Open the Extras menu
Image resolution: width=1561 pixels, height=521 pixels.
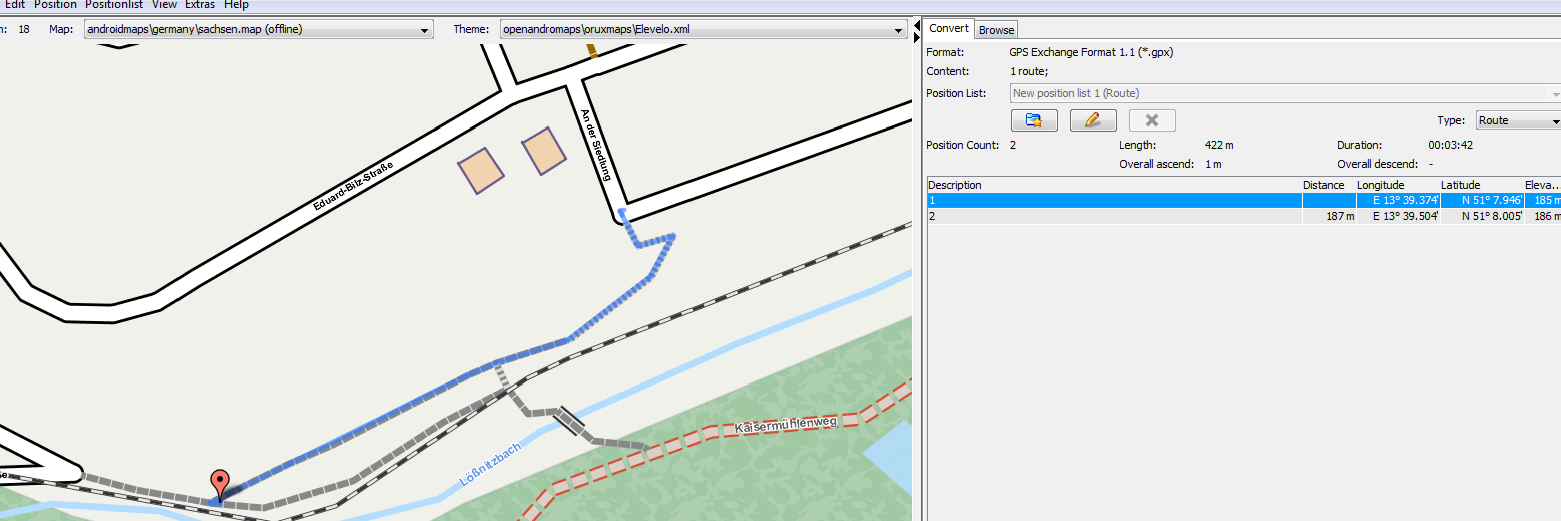click(x=200, y=5)
